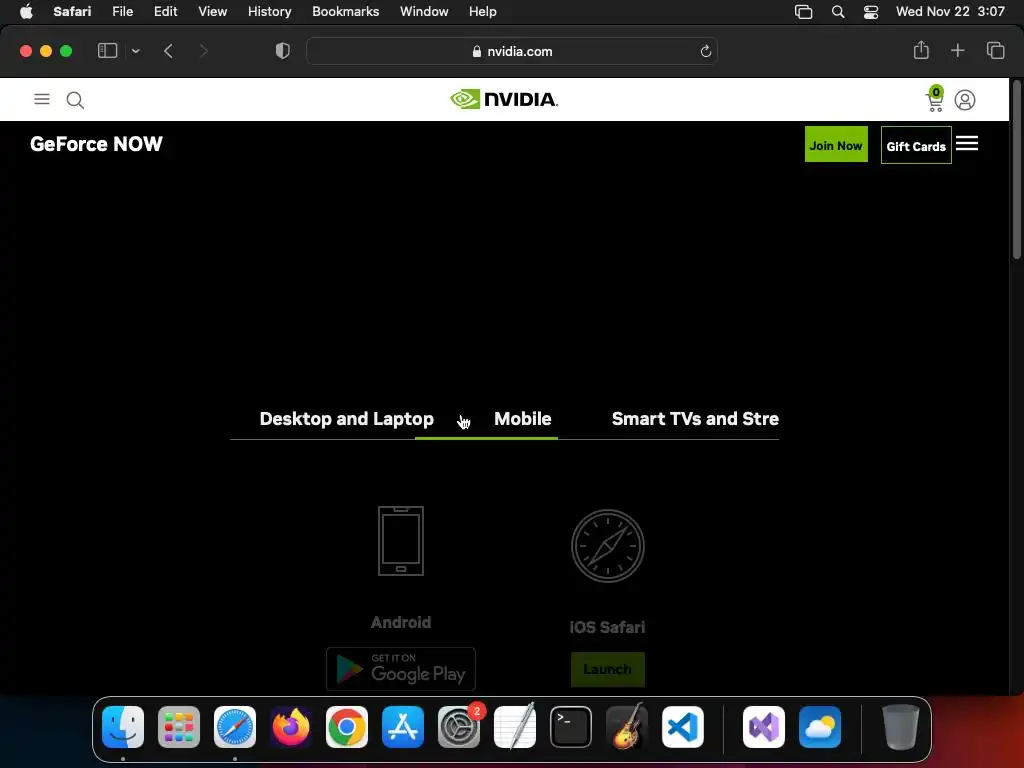Open the GeForce NOW submenu hamburger icon
This screenshot has width=1024, height=768.
967,144
